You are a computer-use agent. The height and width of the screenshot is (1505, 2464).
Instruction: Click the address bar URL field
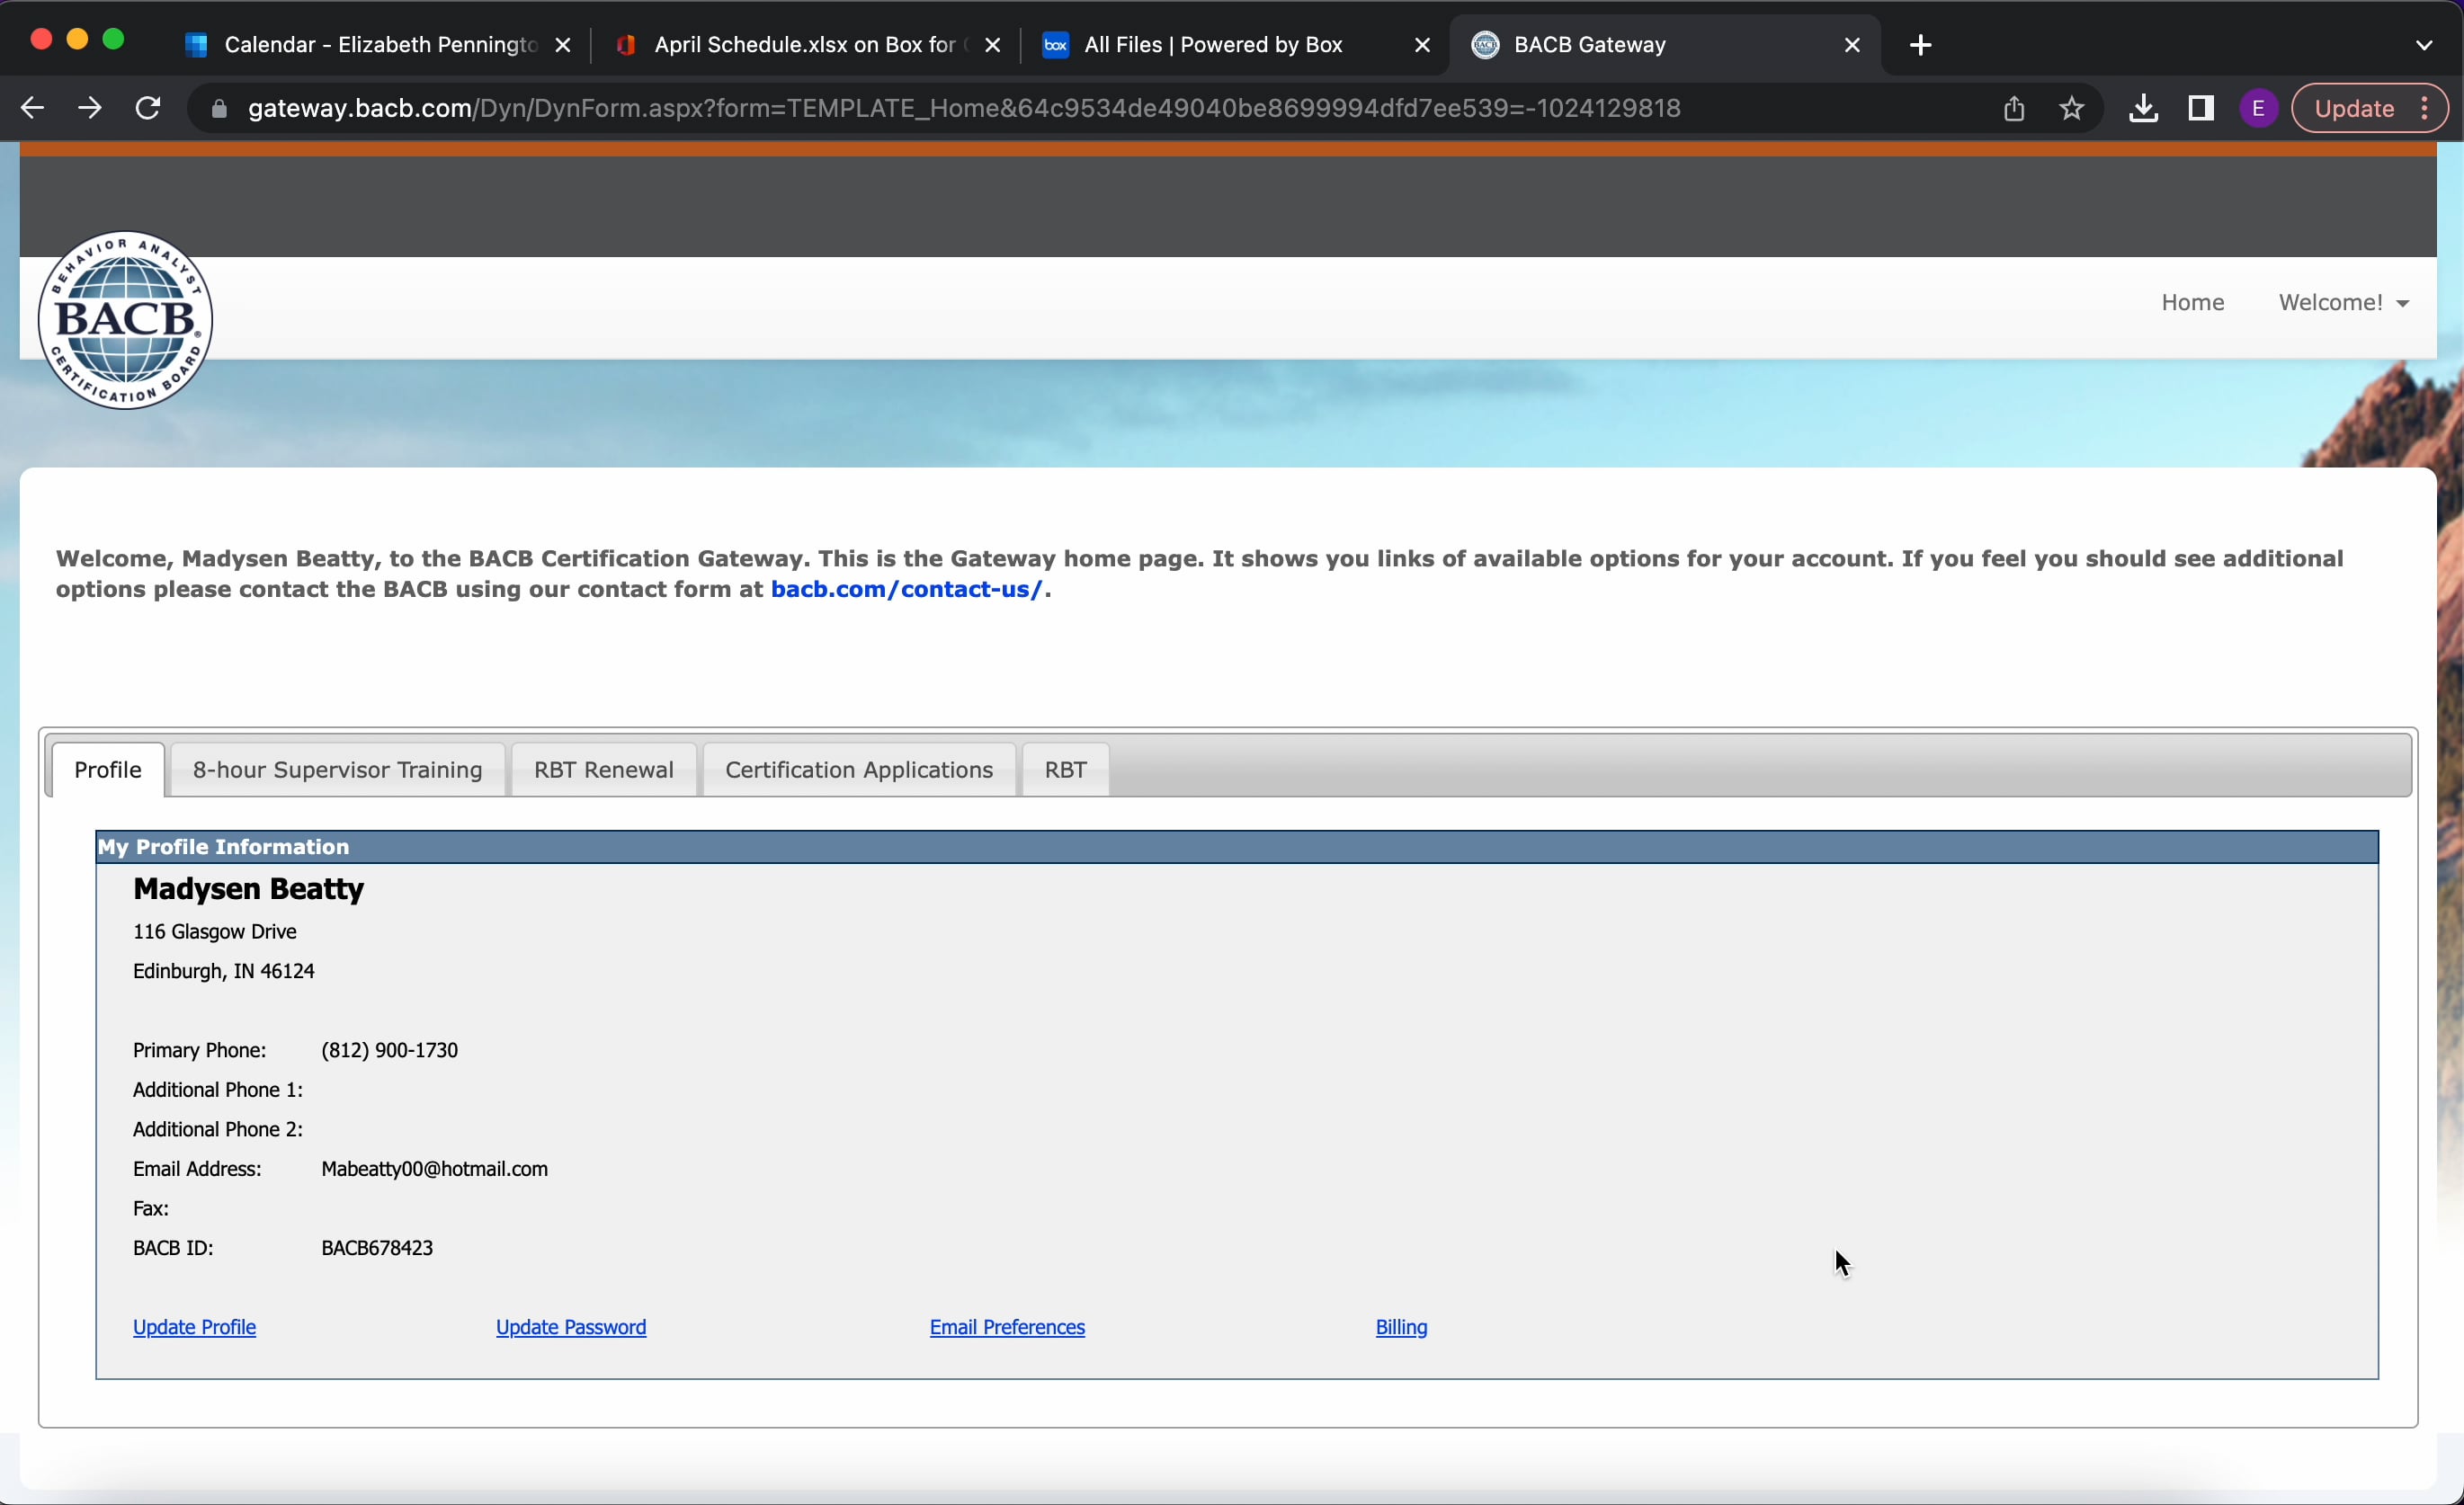(x=963, y=108)
